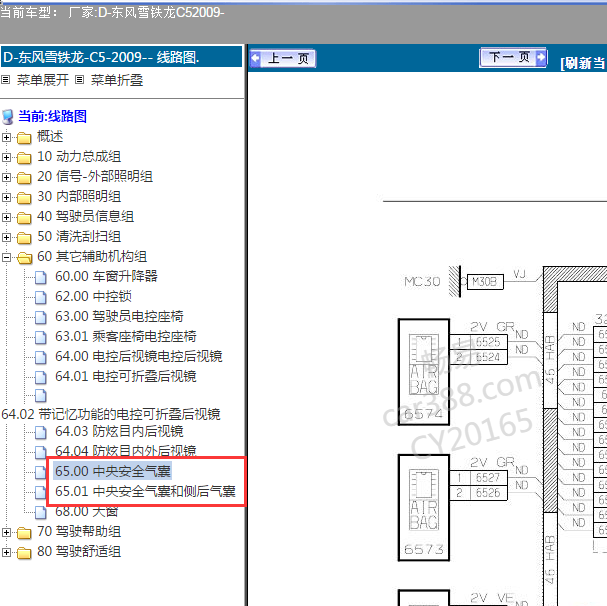
Task: Collapse the 60 其它辅助机构组 folder
Action: [6, 257]
